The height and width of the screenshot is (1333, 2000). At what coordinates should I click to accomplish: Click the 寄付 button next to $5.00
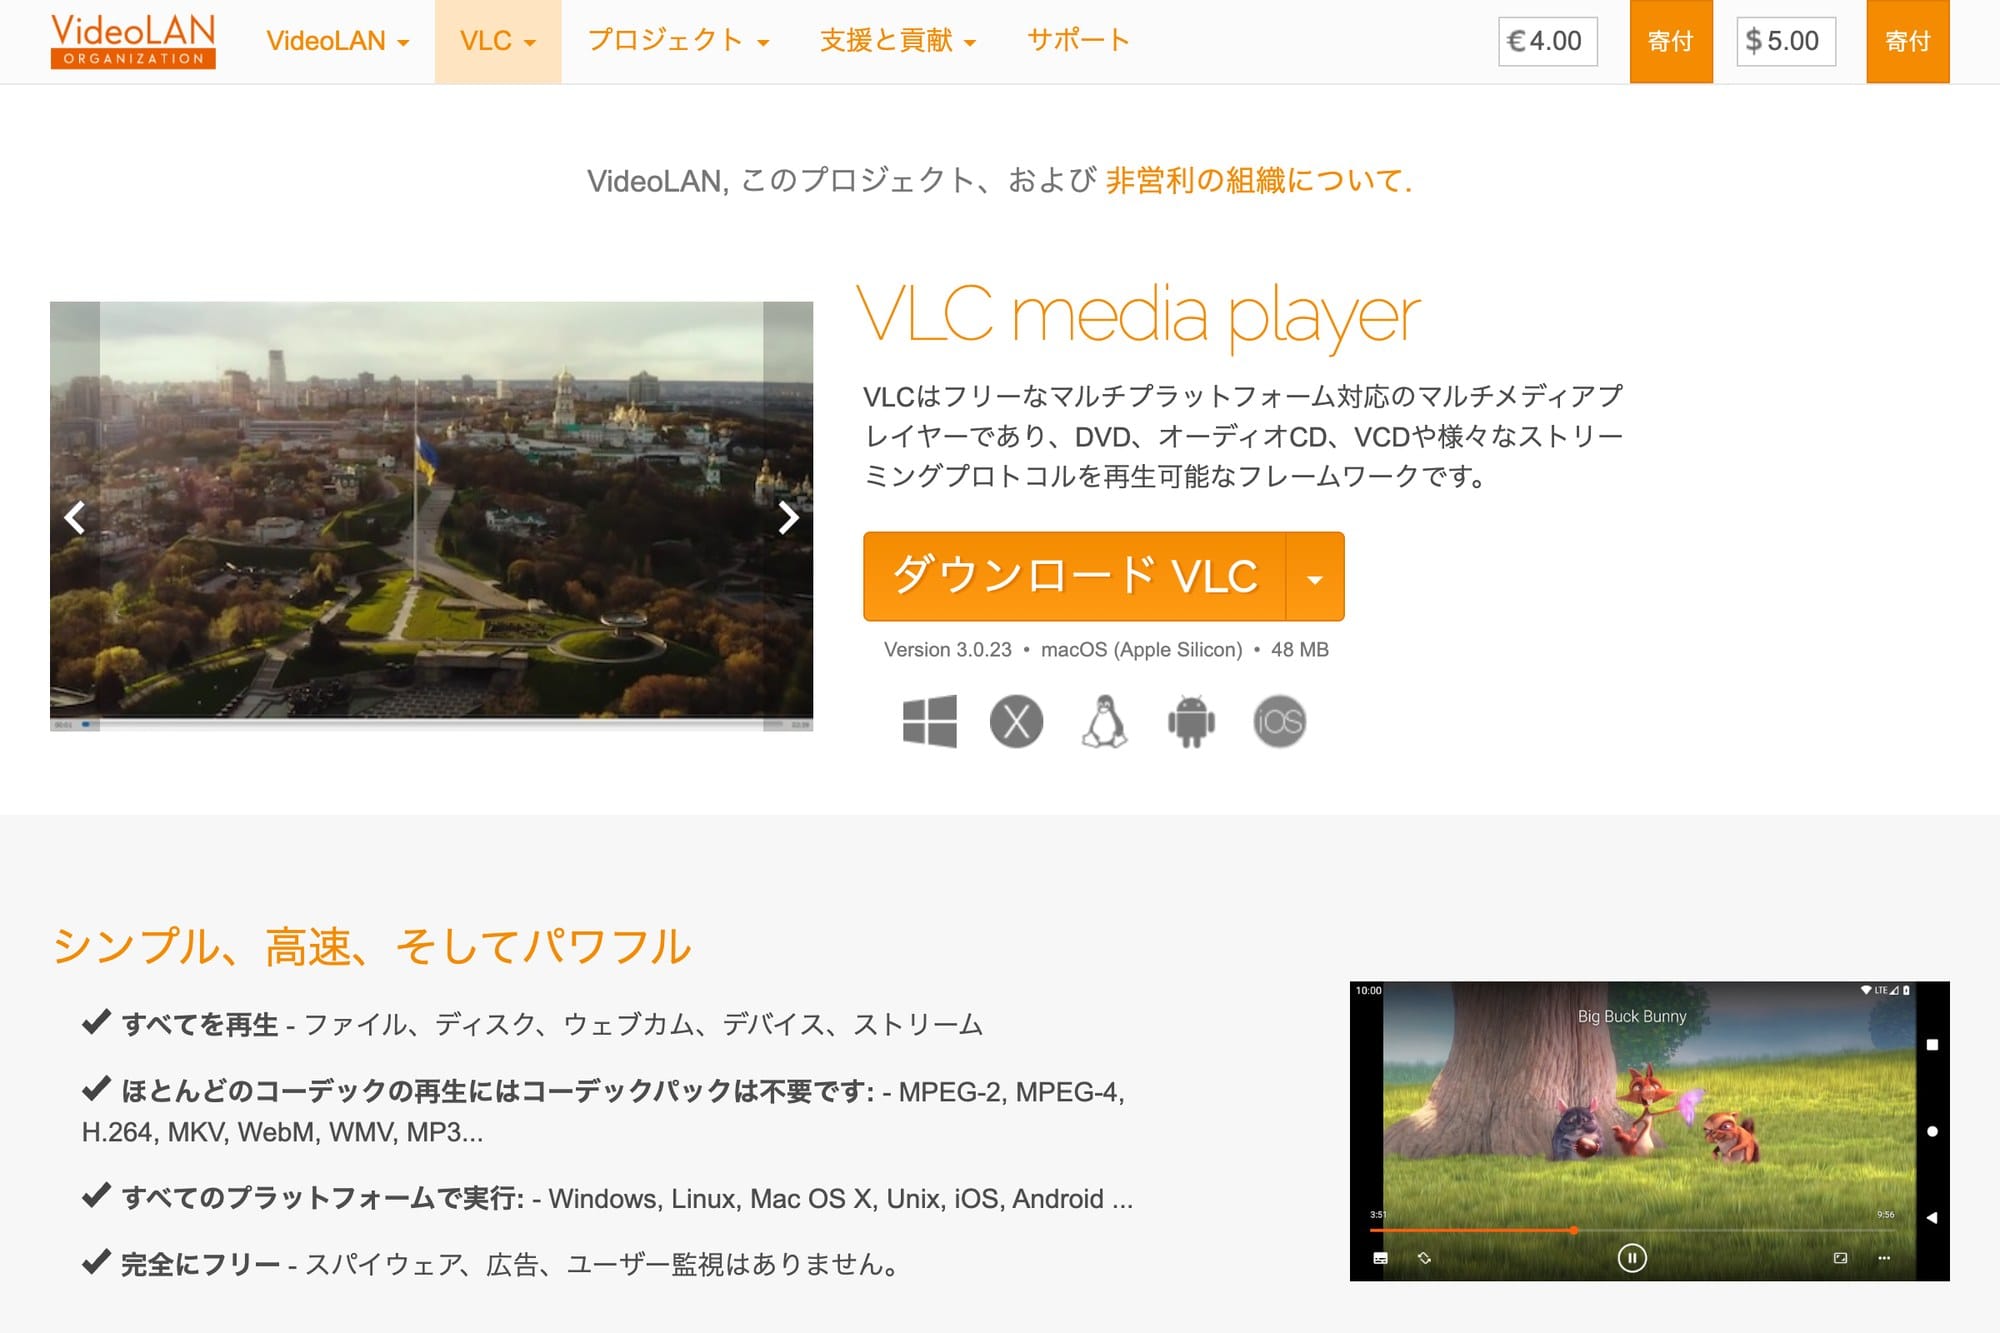tap(1908, 41)
